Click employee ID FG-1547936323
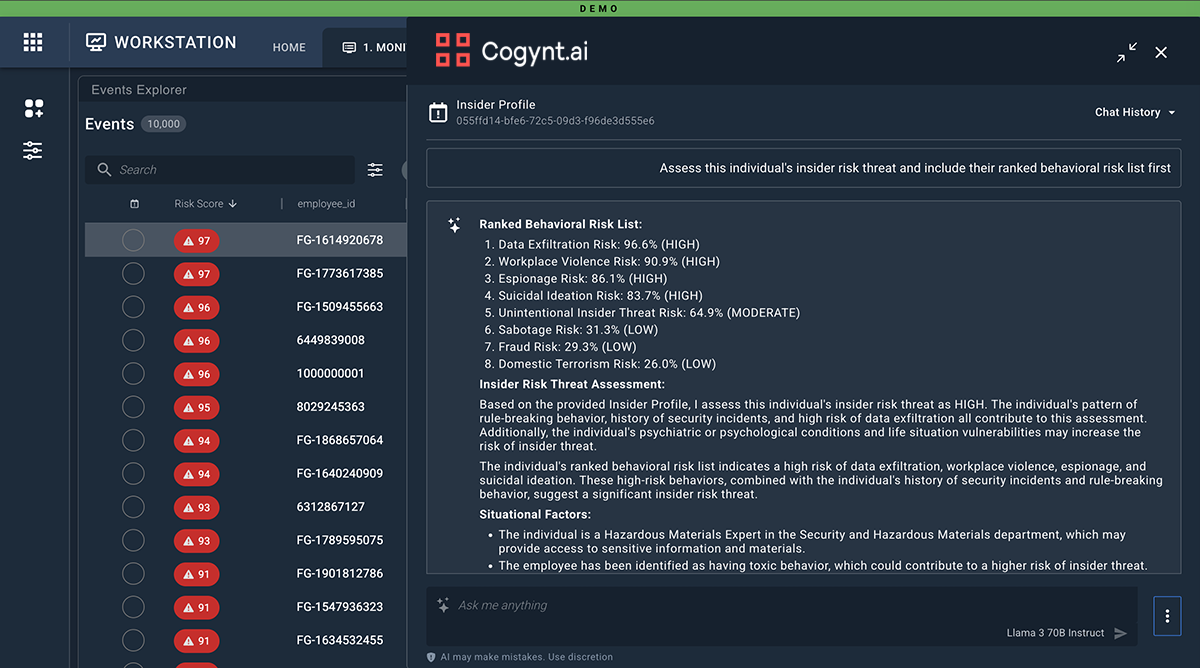This screenshot has height=668, width=1200. coord(340,607)
